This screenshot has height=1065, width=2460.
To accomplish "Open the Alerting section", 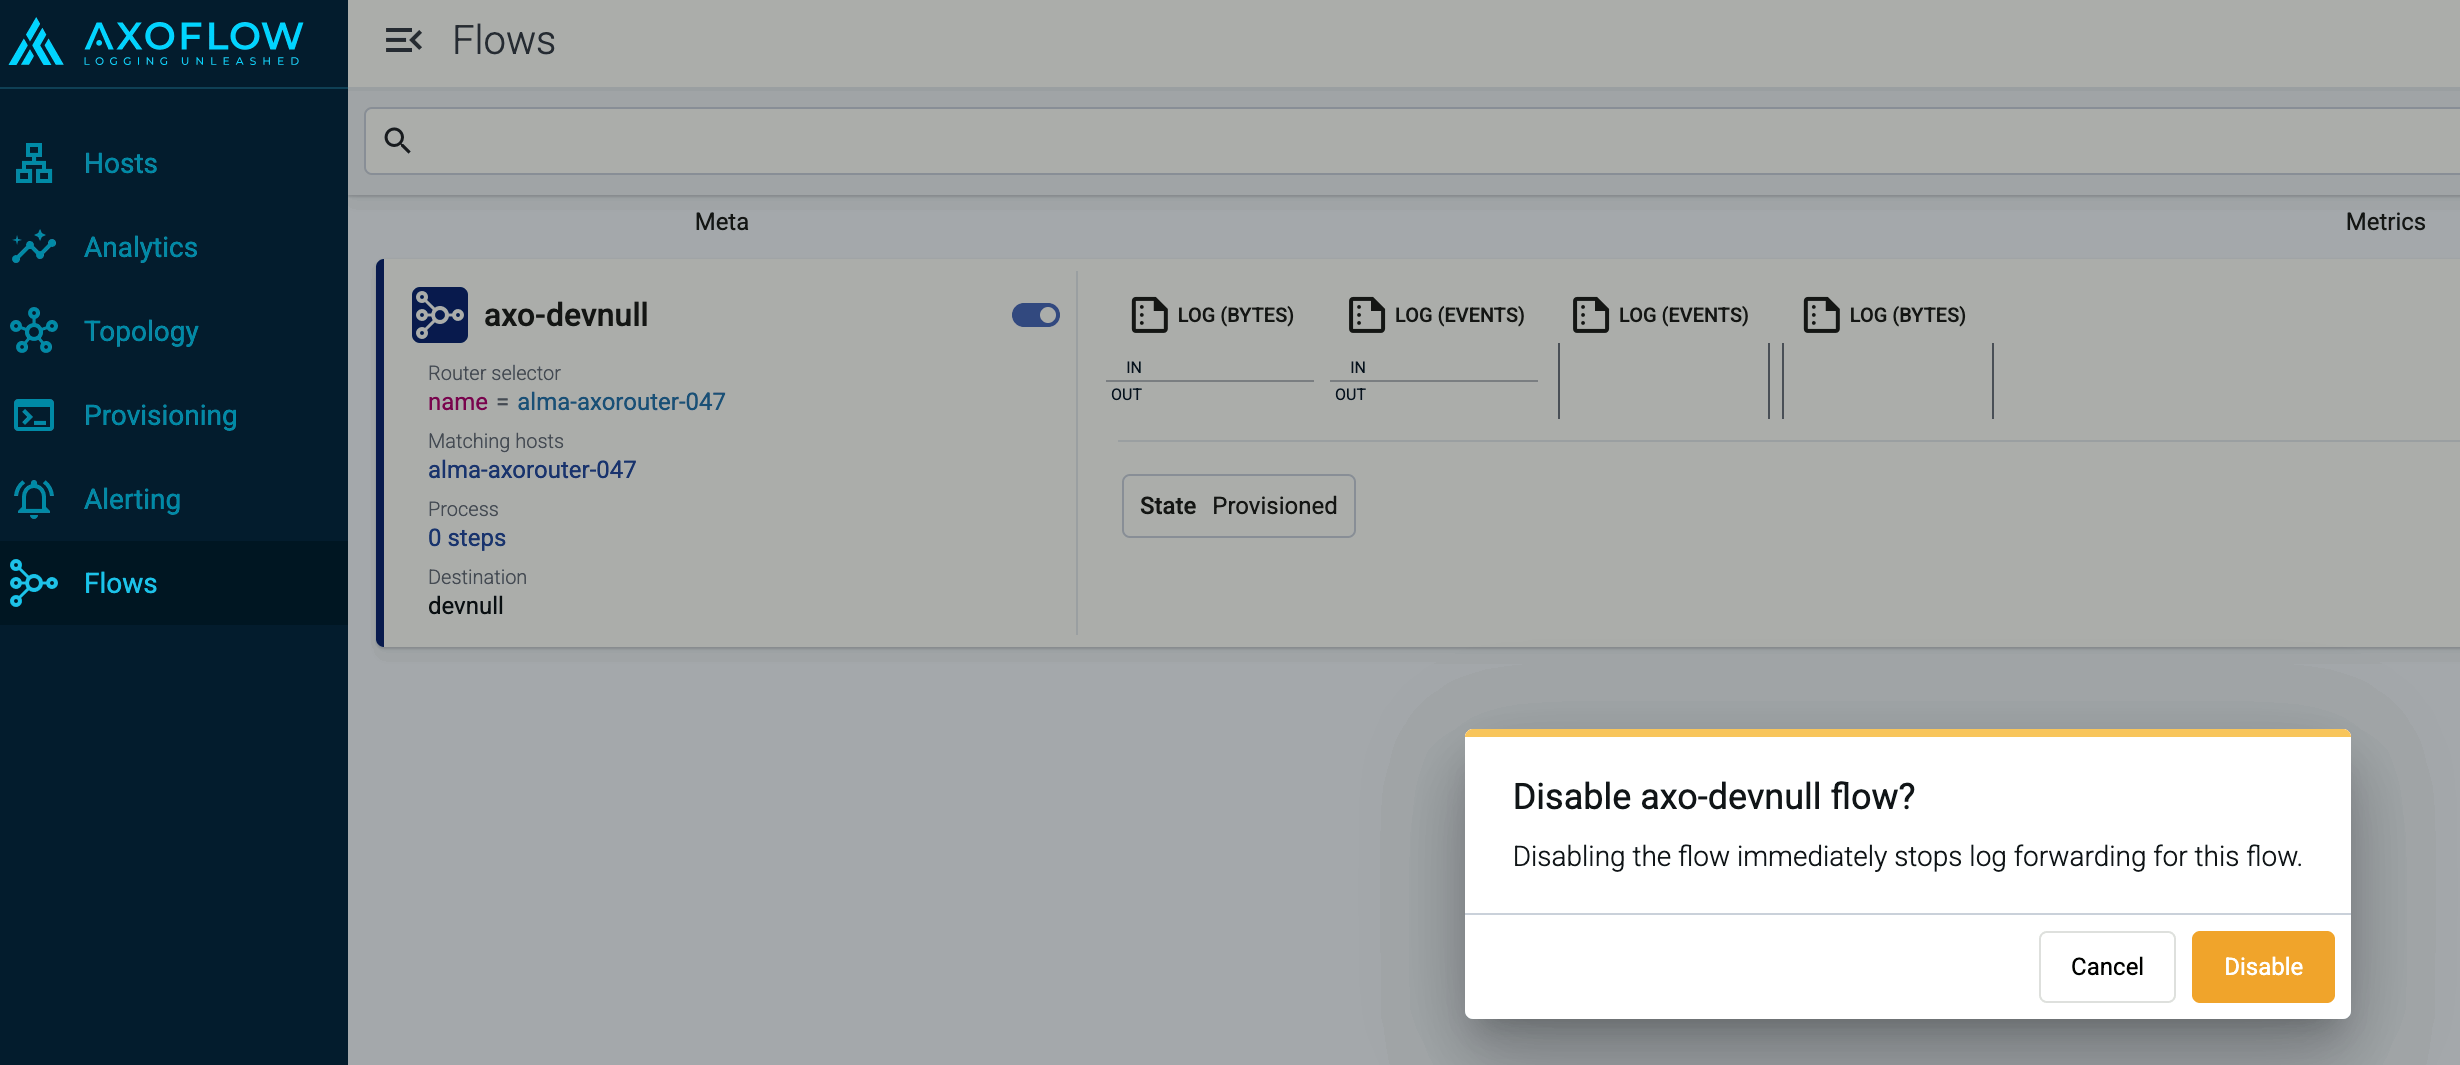I will (x=132, y=499).
